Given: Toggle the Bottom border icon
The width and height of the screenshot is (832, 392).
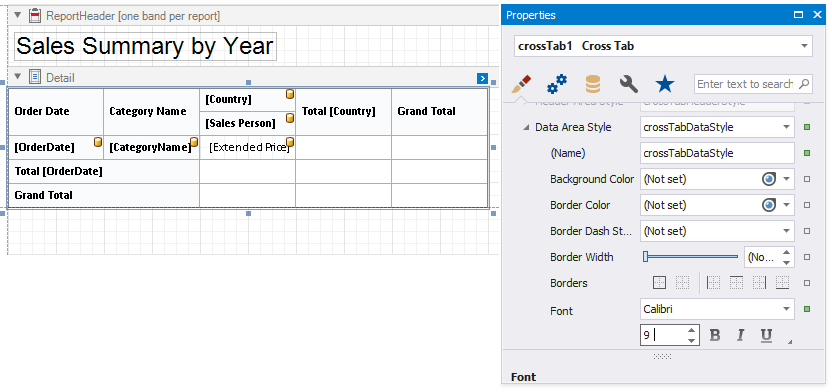Looking at the screenshot, I should tap(782, 283).
